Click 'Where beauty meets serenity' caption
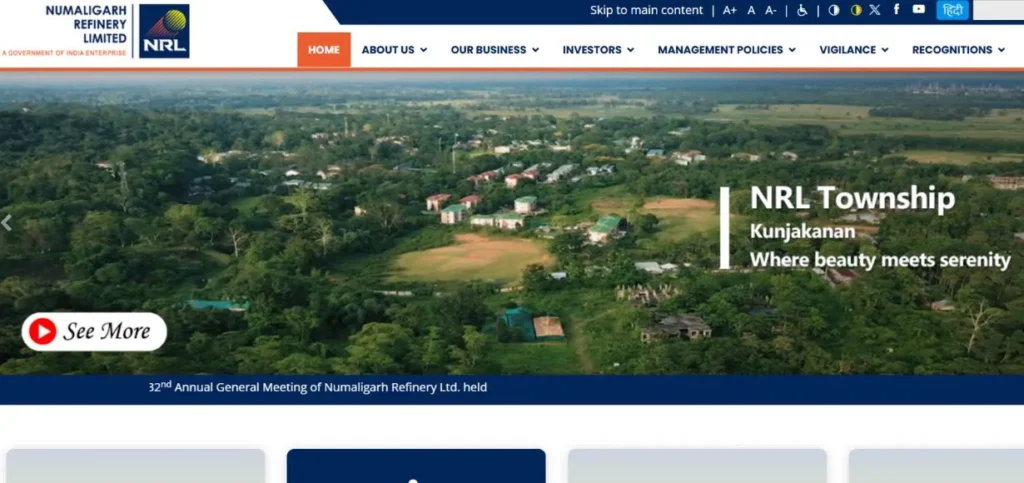Viewport: 1024px width, 483px height. tap(880, 260)
